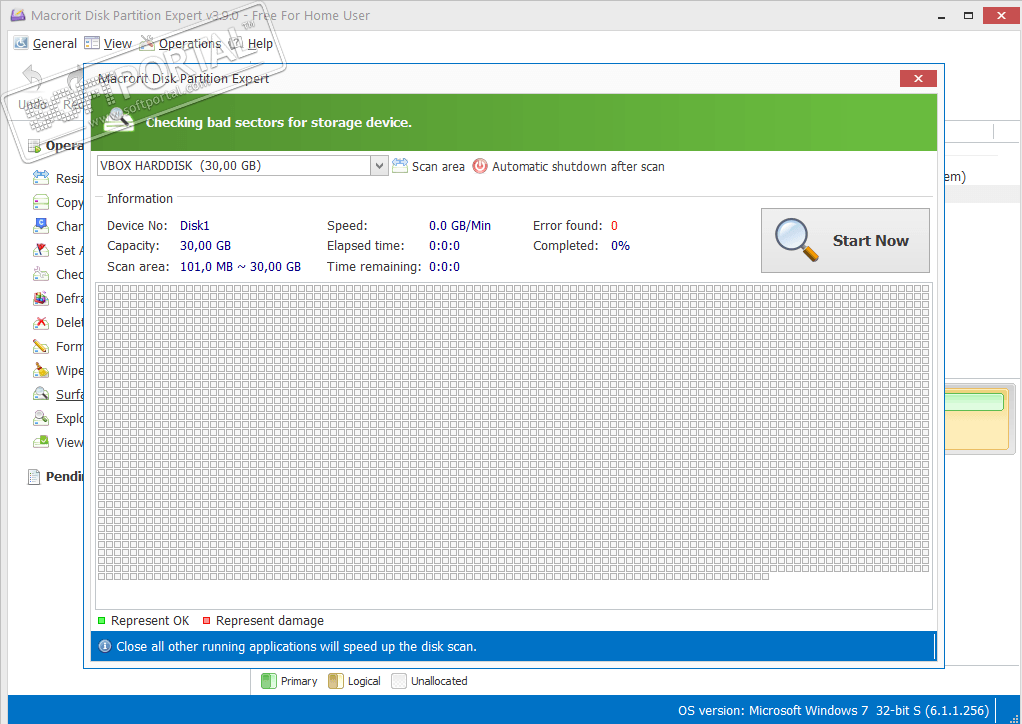Click the Explore icon in sidebar
Screen dimensions: 1022x724
40,418
